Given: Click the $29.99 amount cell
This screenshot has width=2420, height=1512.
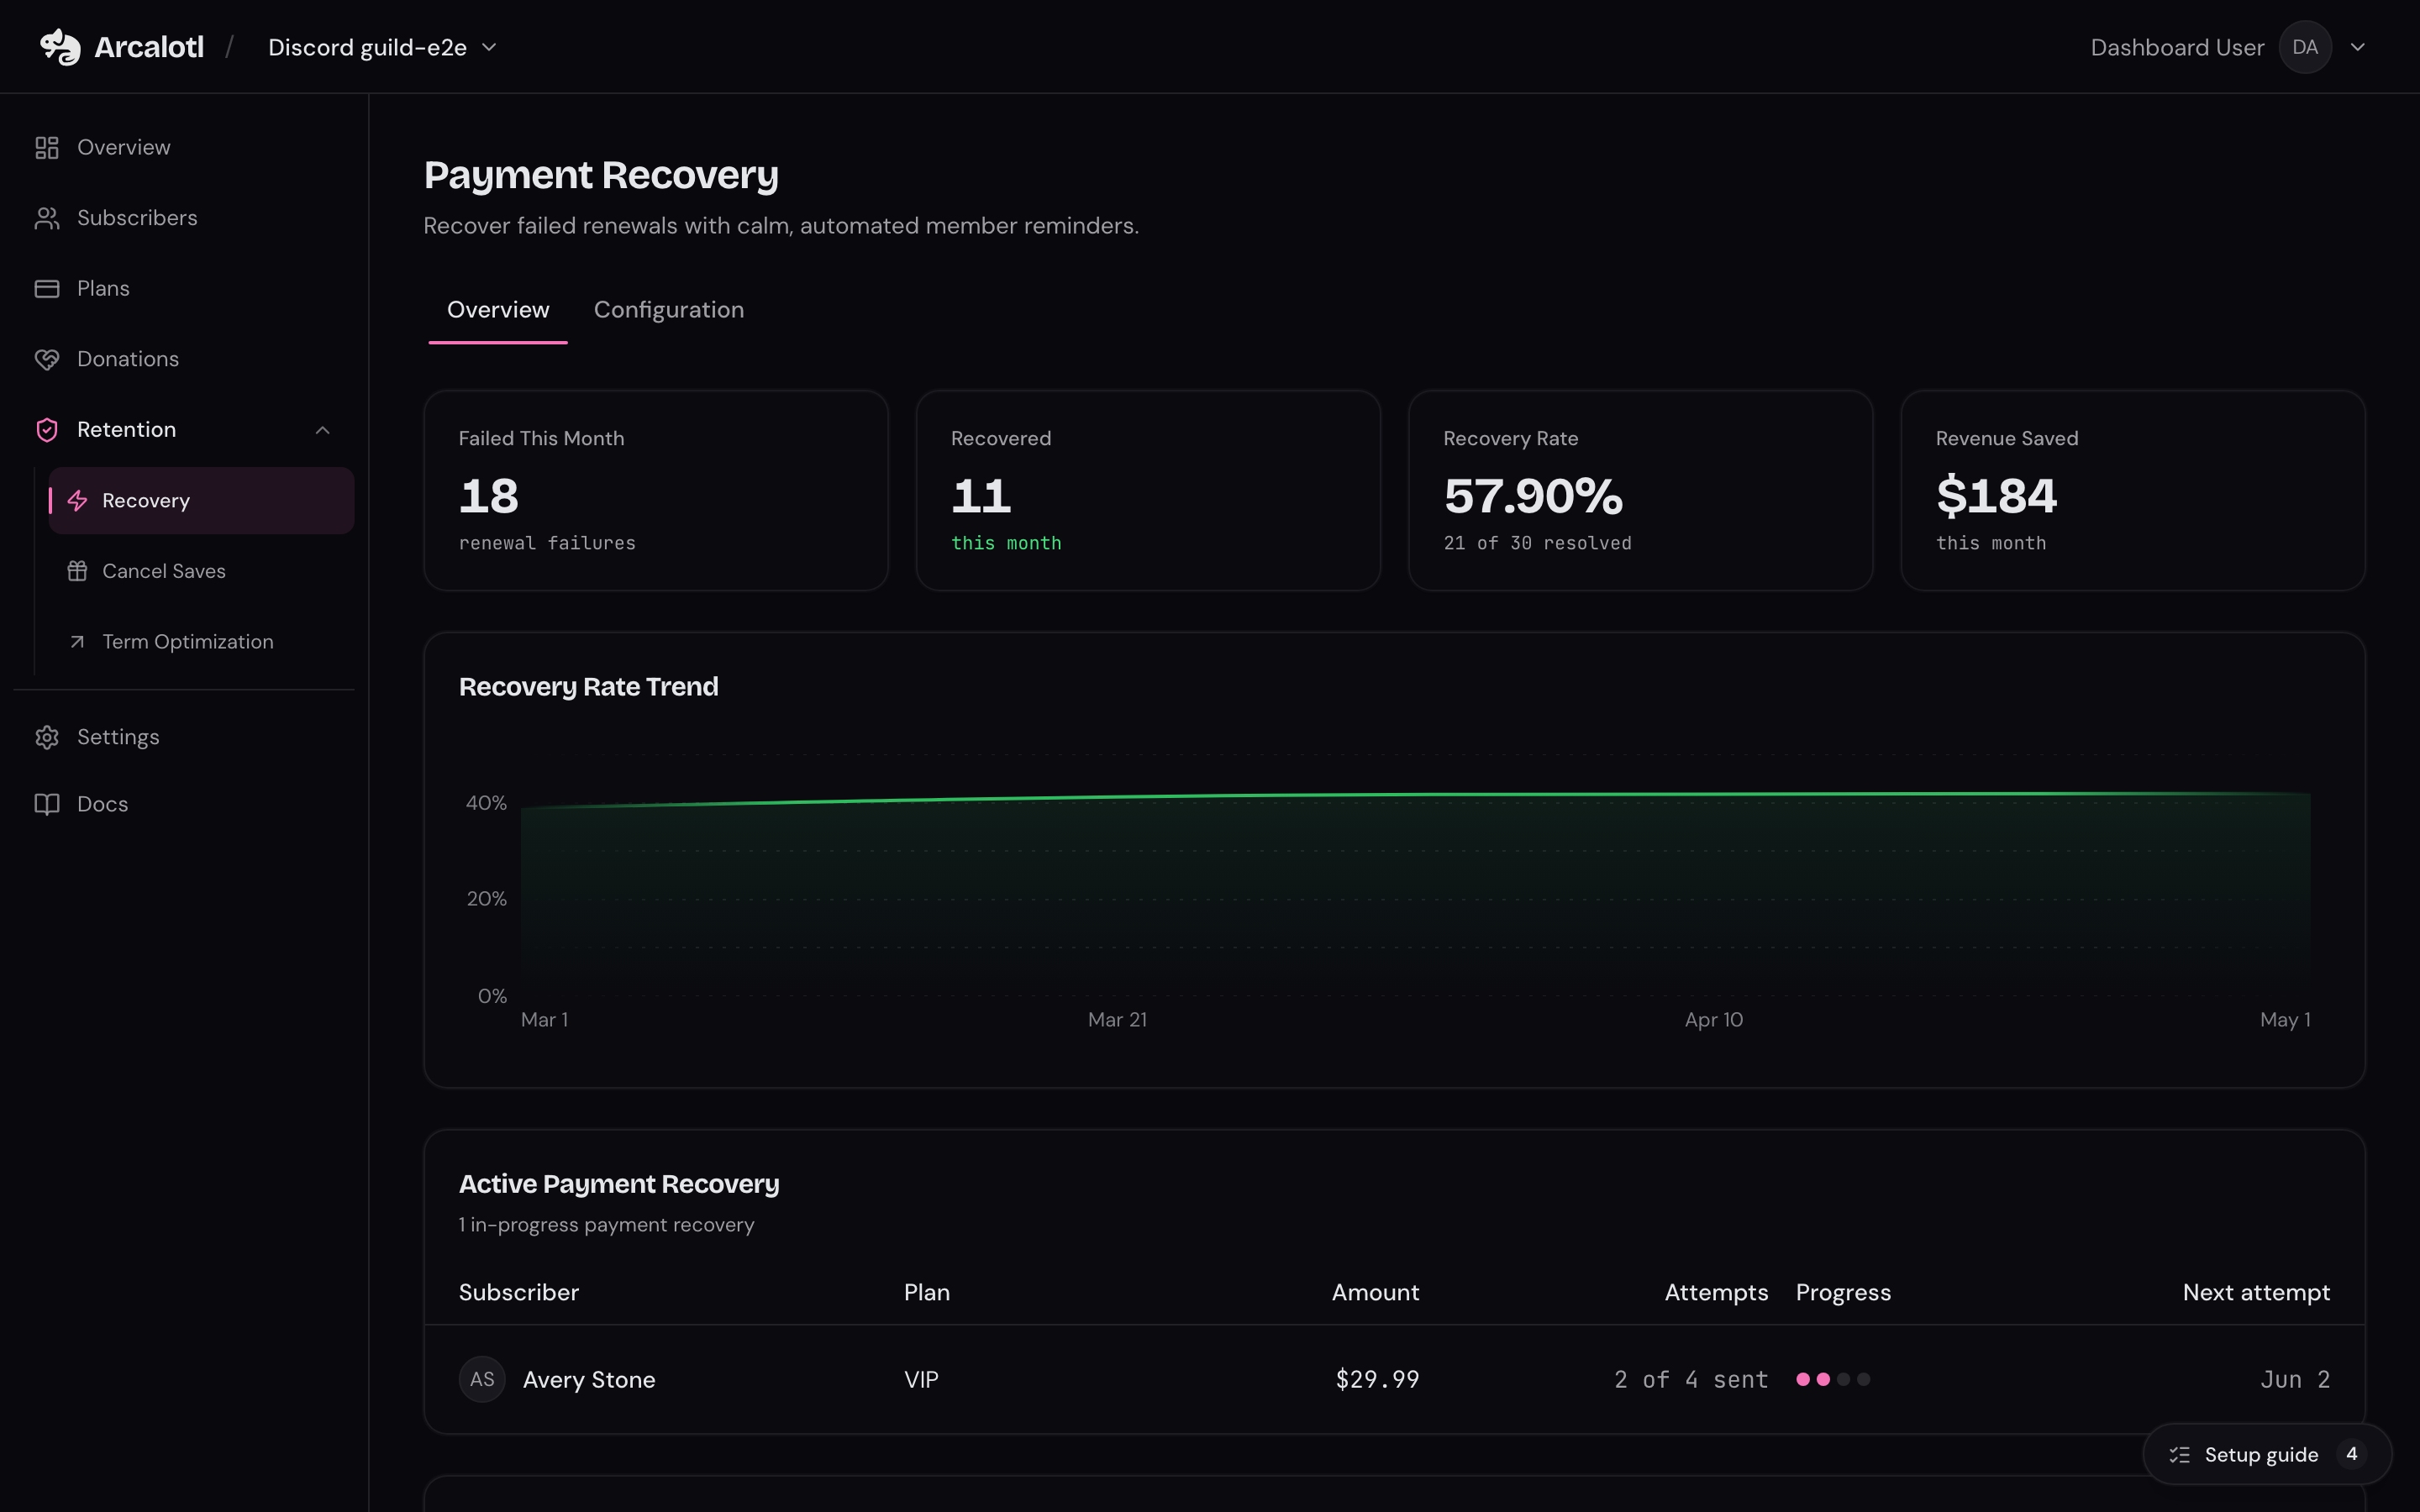Looking at the screenshot, I should (1377, 1380).
